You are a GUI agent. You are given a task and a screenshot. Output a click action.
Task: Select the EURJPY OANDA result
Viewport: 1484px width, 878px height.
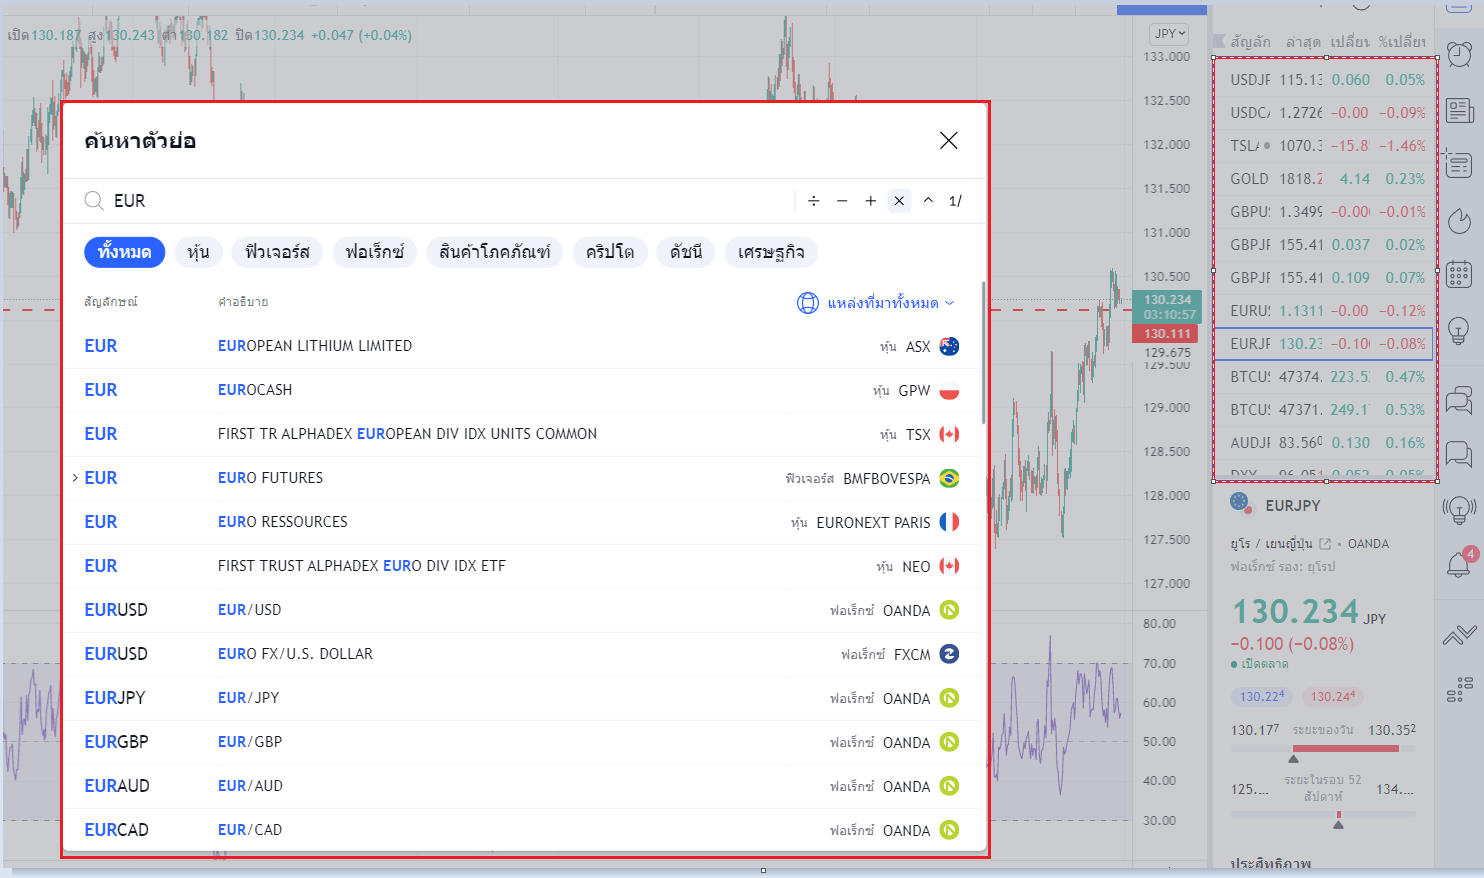click(x=522, y=698)
